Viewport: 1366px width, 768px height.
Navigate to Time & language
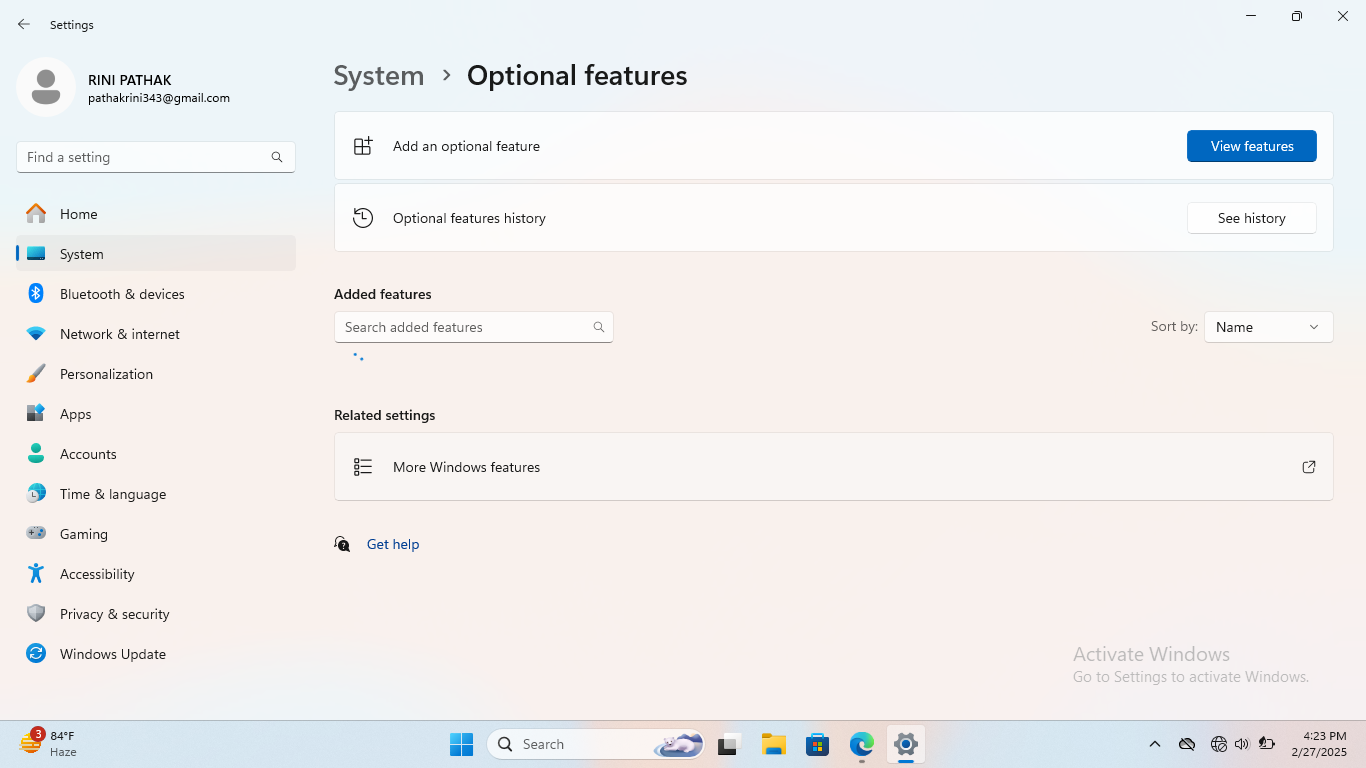(113, 494)
